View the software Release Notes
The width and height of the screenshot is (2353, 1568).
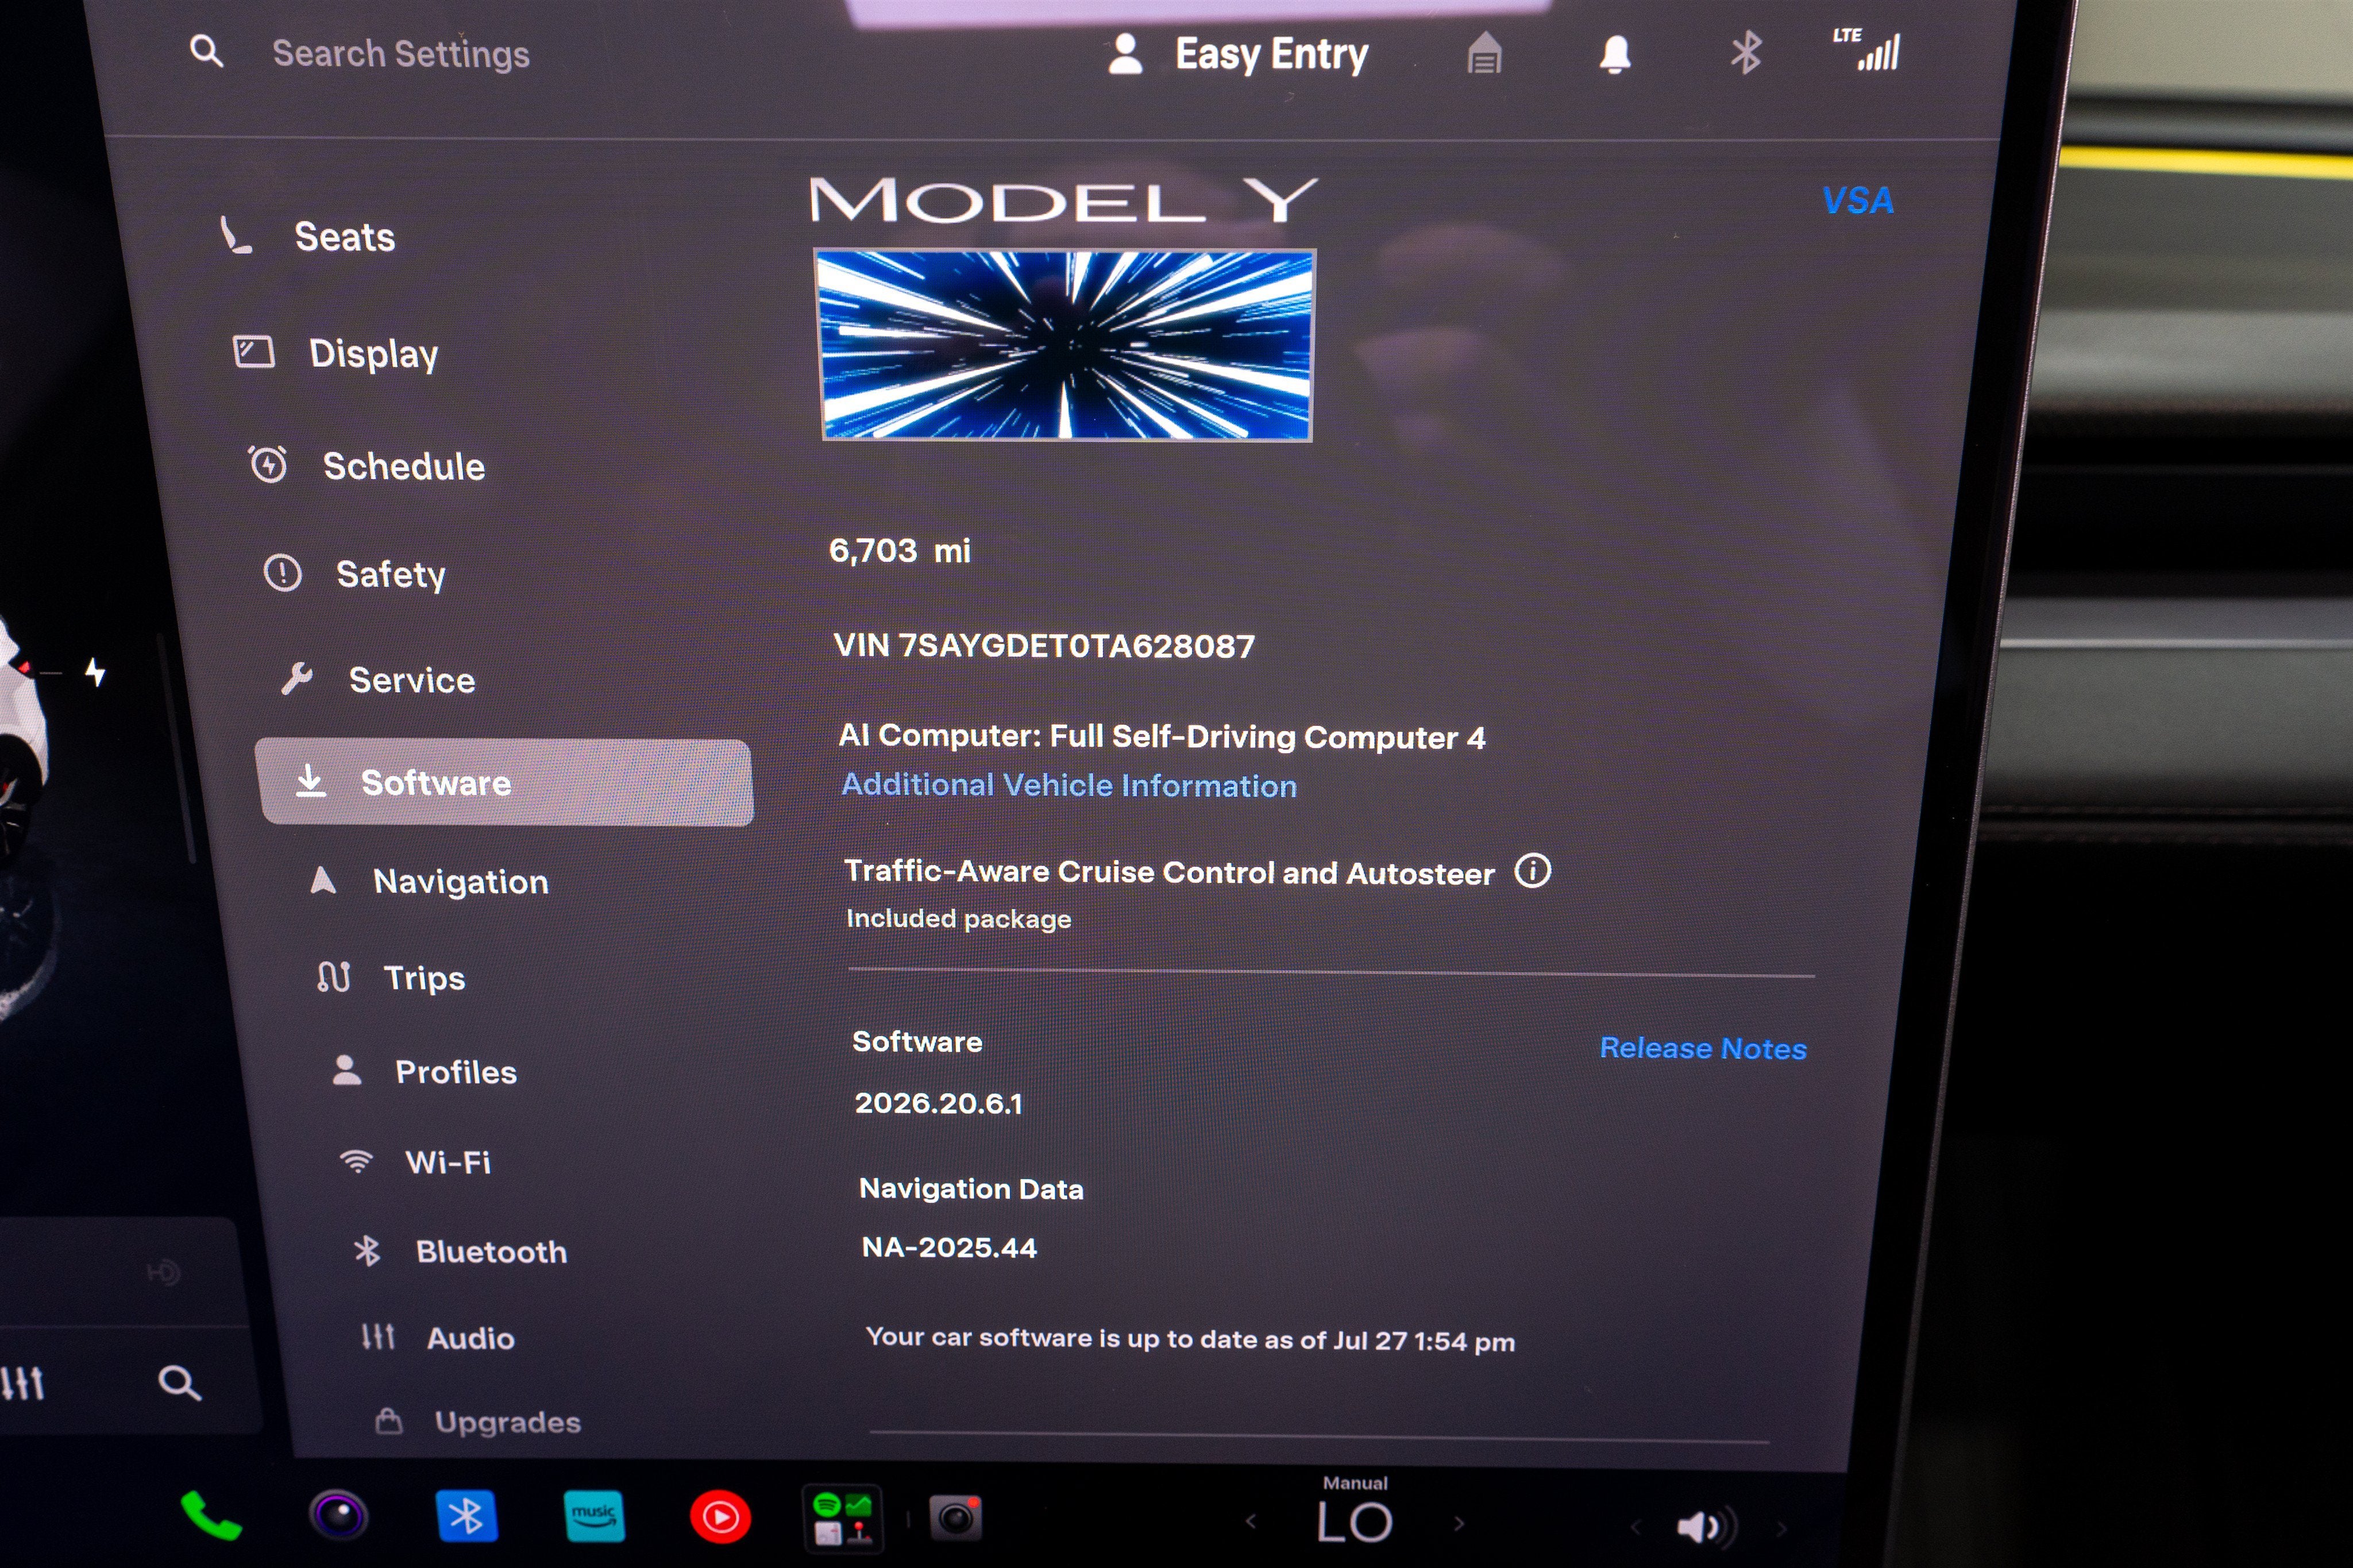tap(1703, 1048)
